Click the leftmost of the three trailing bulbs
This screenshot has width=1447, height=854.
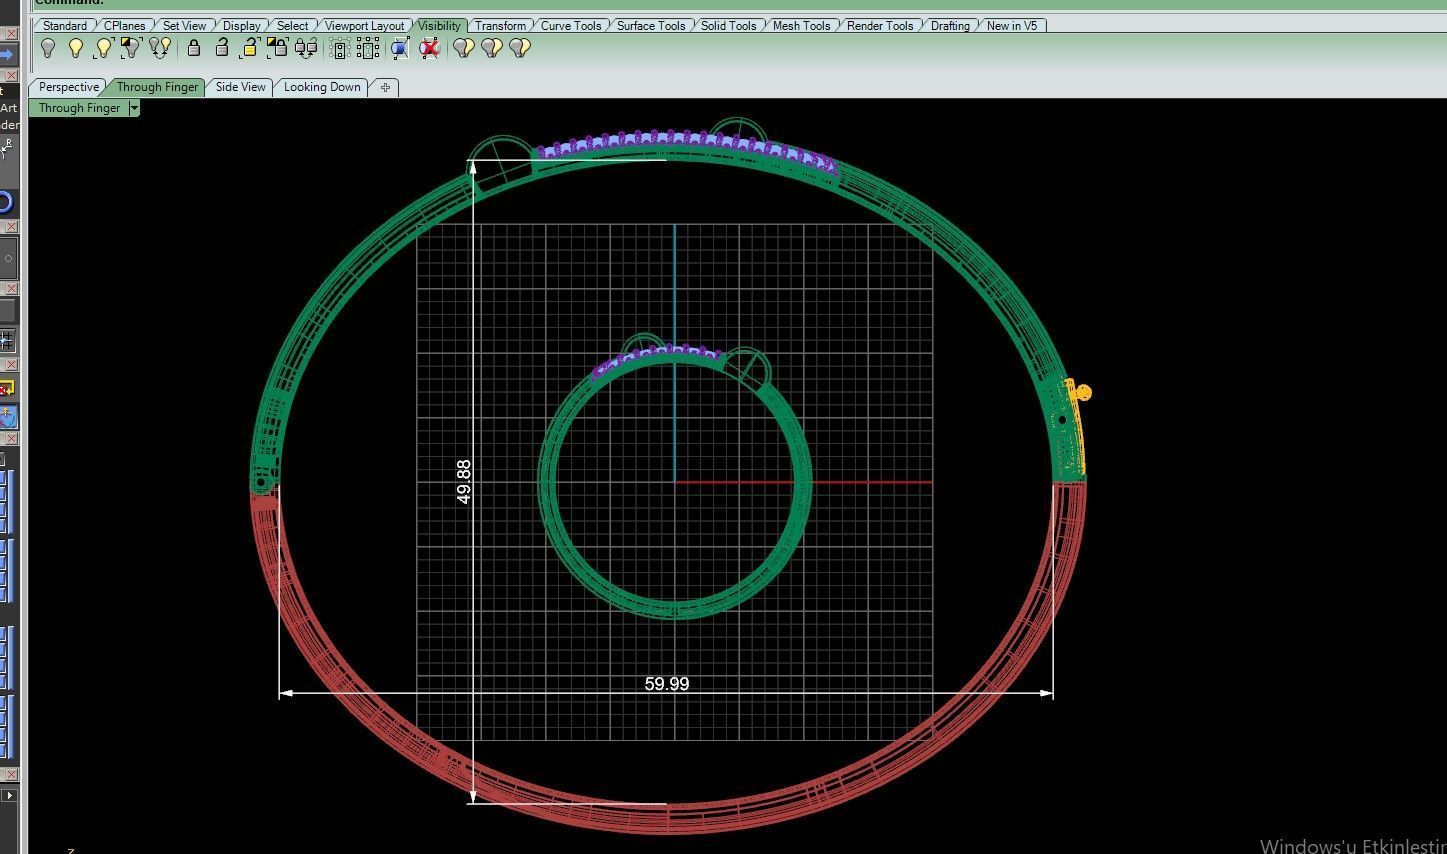click(x=463, y=48)
